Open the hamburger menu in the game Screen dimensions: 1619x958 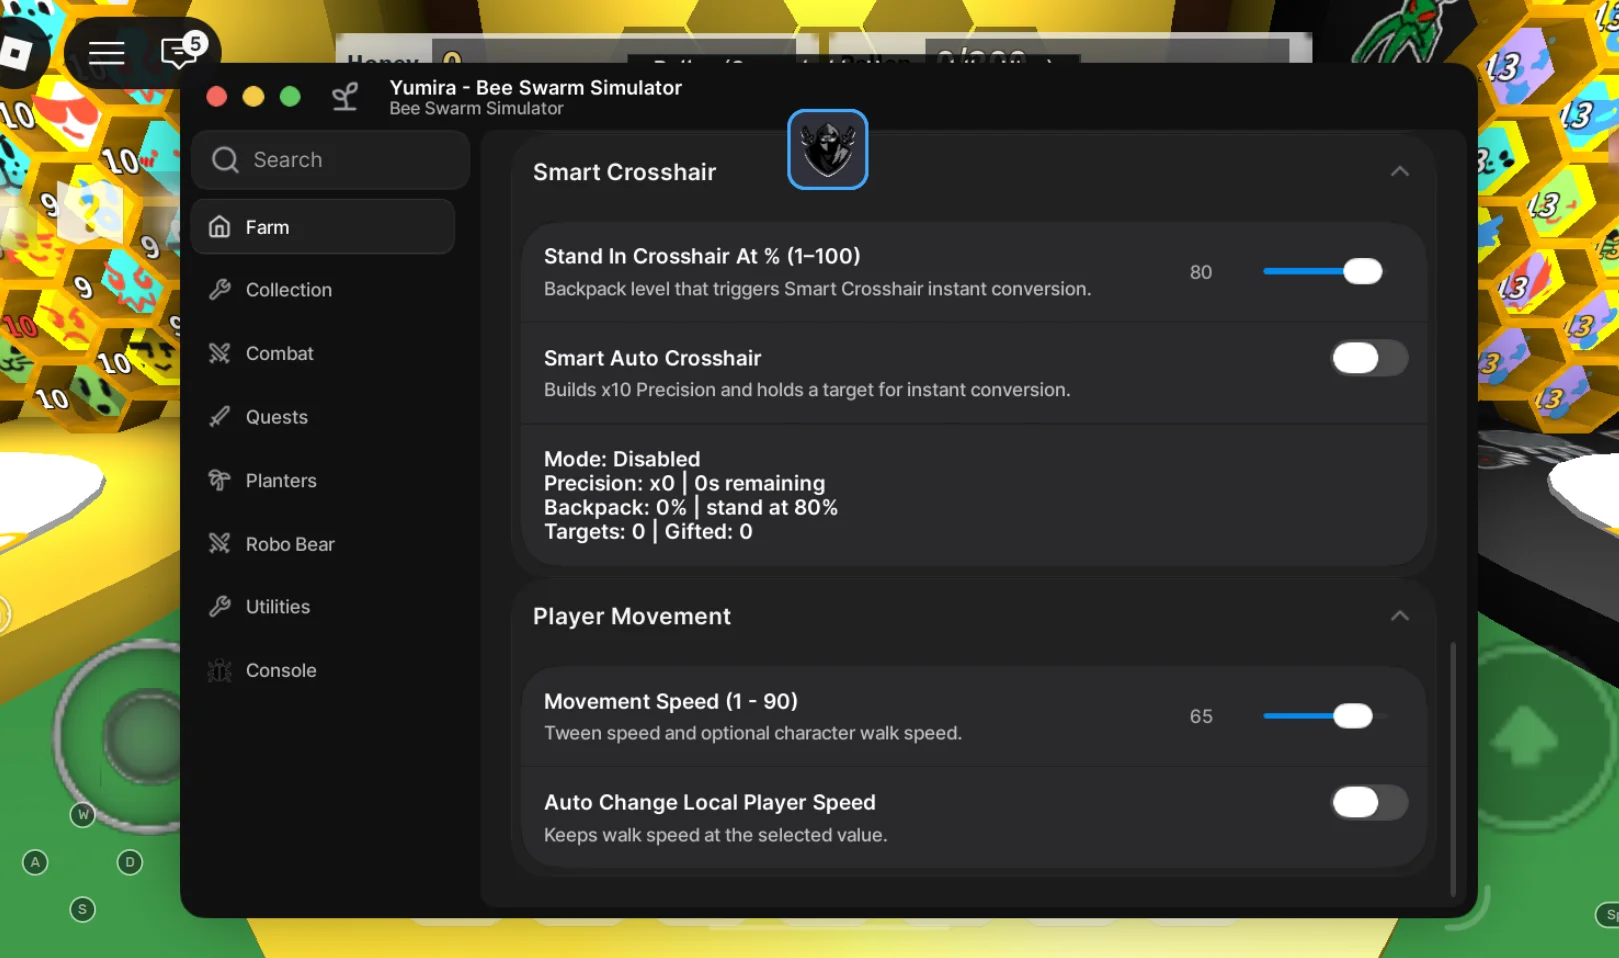(106, 53)
